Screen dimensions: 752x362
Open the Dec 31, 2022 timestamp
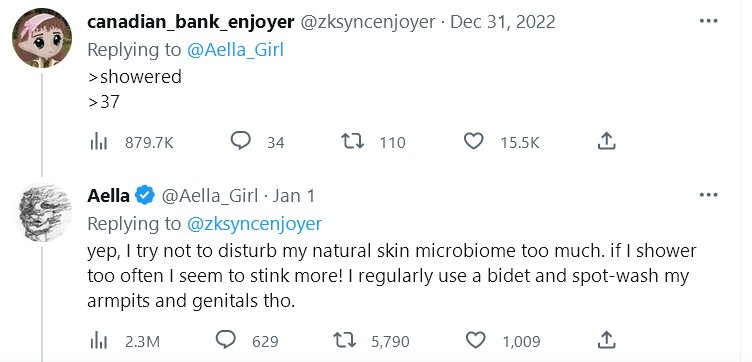click(503, 22)
